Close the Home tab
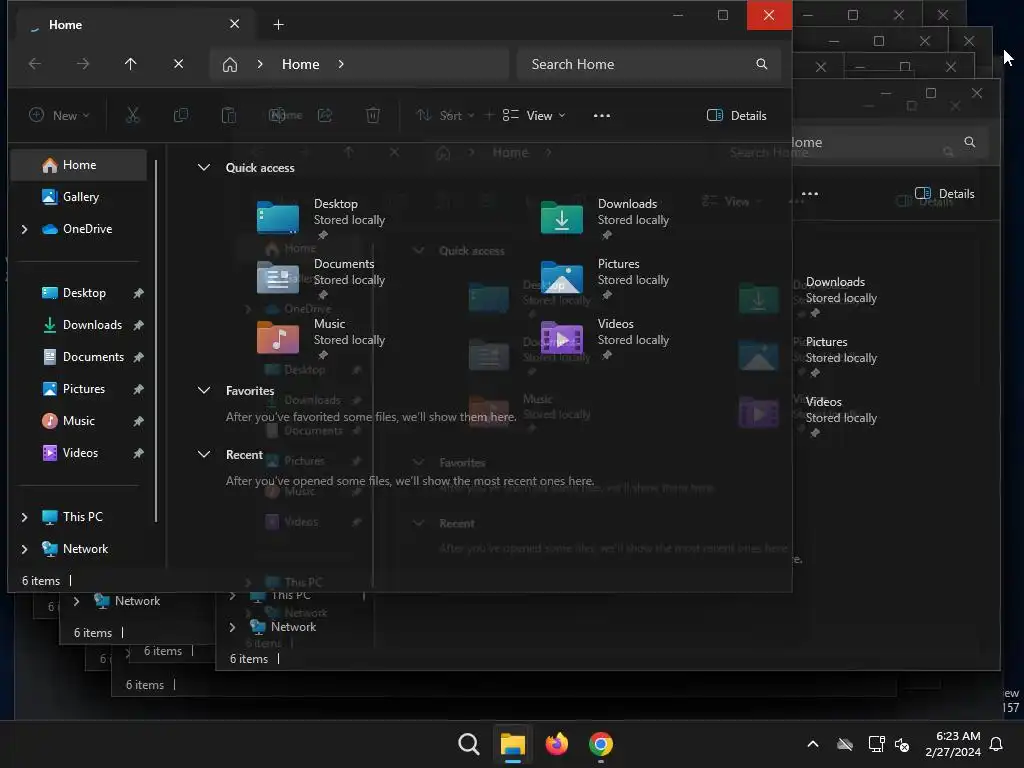This screenshot has height=768, width=1024. point(234,24)
